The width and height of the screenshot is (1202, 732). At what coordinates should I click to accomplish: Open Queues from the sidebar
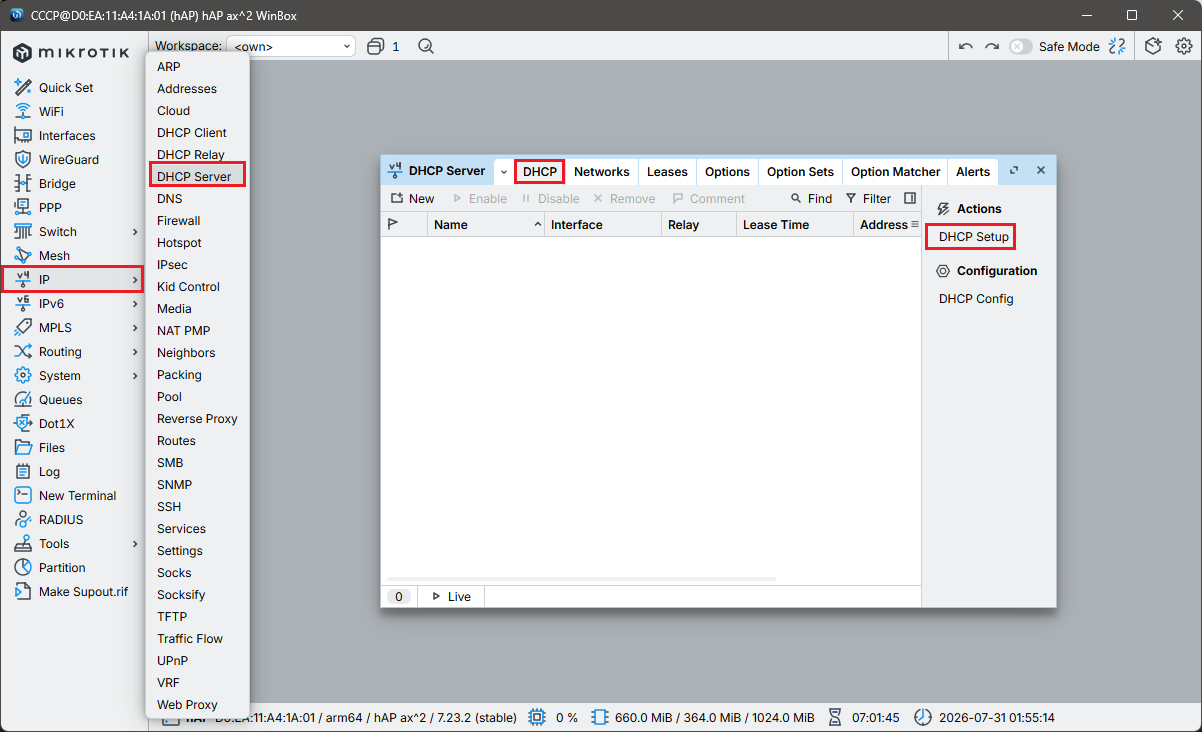pos(60,400)
